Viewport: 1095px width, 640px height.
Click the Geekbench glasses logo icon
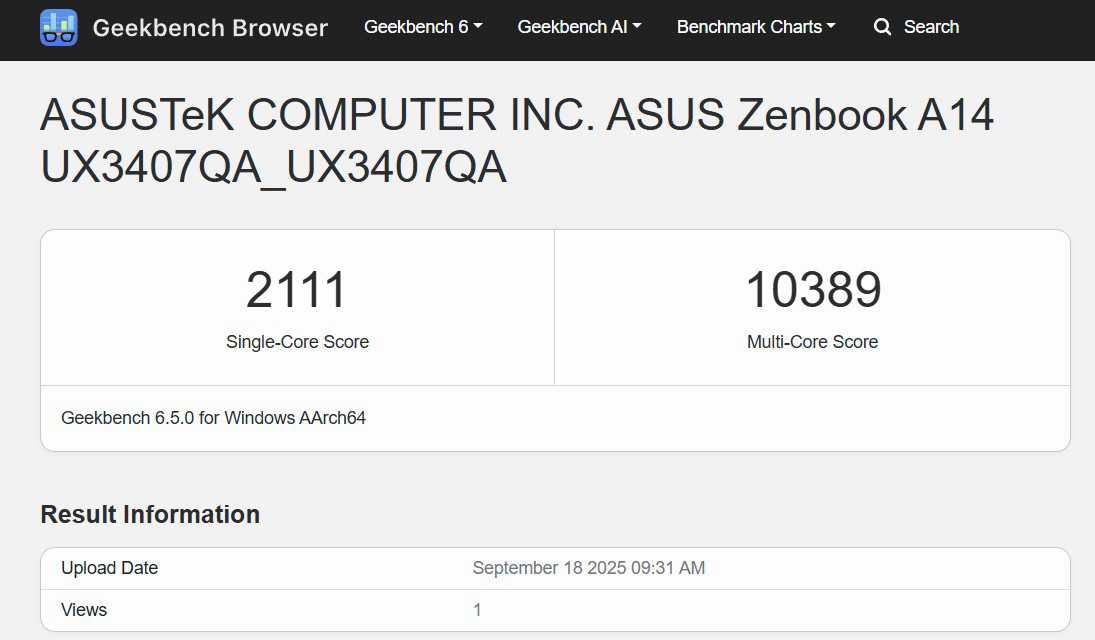pos(58,27)
